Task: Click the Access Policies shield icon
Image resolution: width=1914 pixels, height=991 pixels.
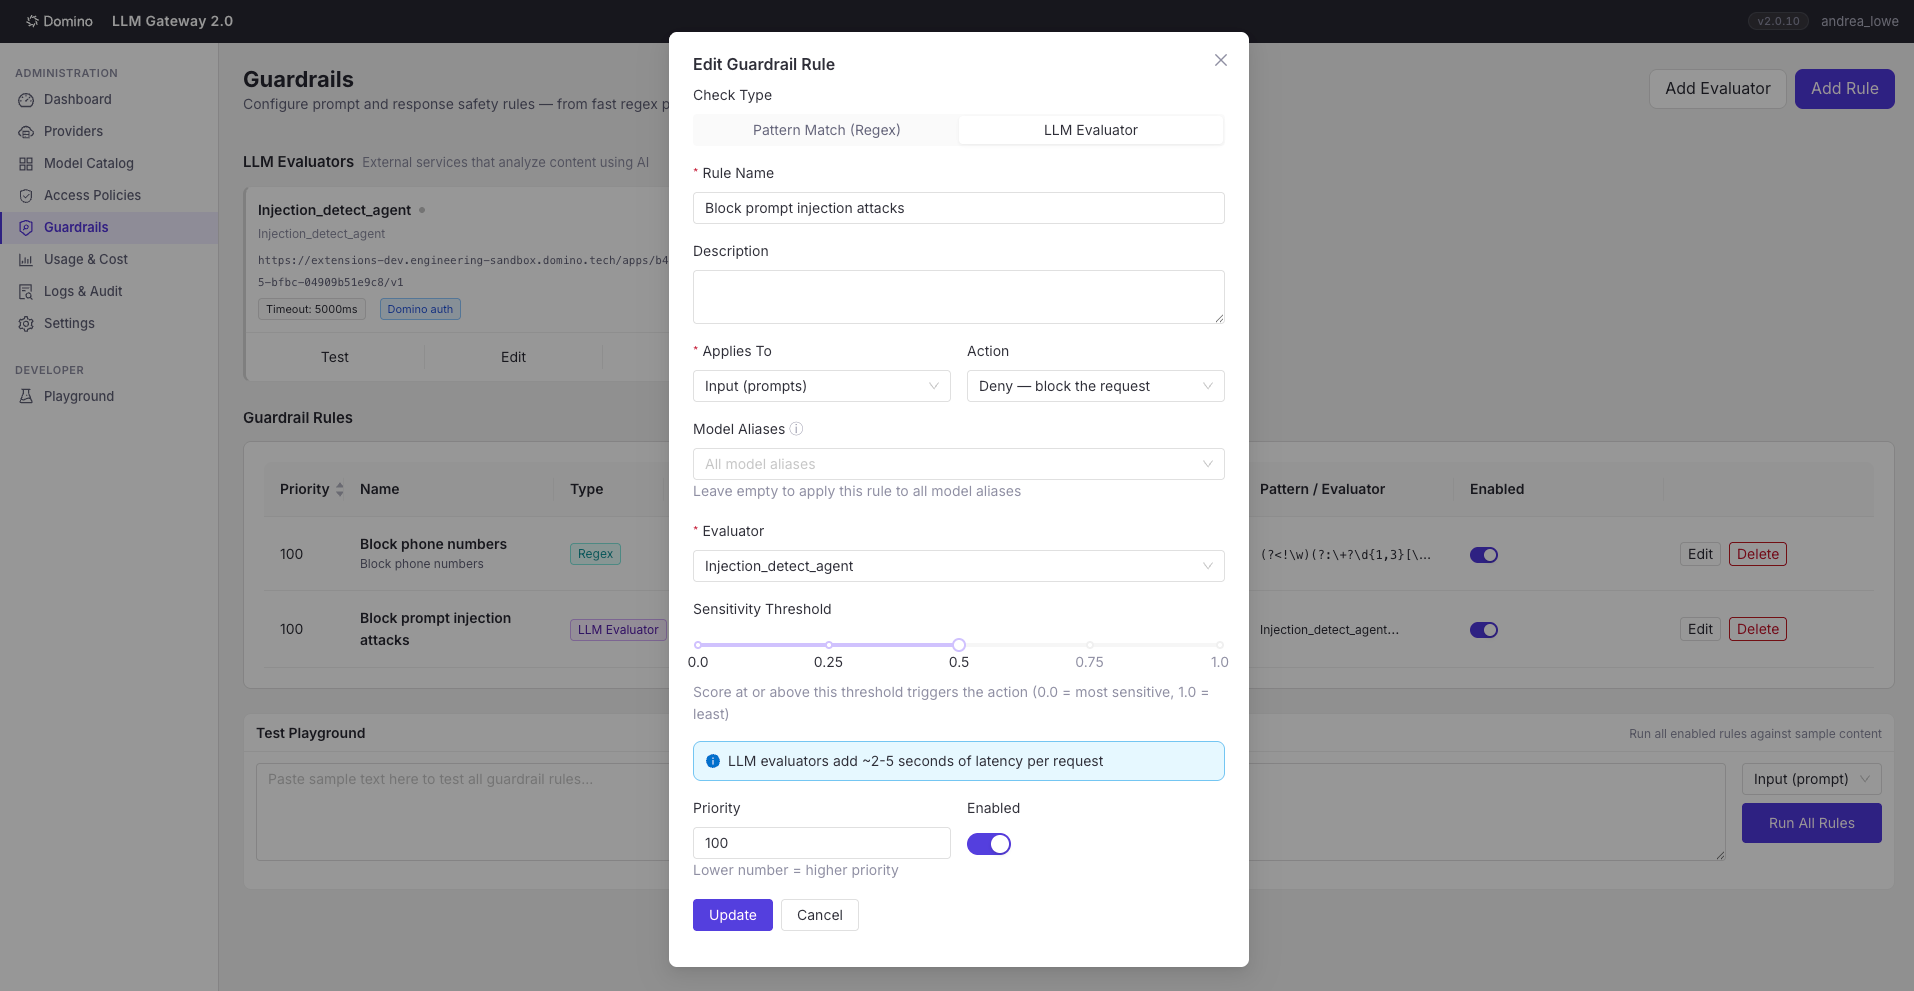Action: point(26,196)
